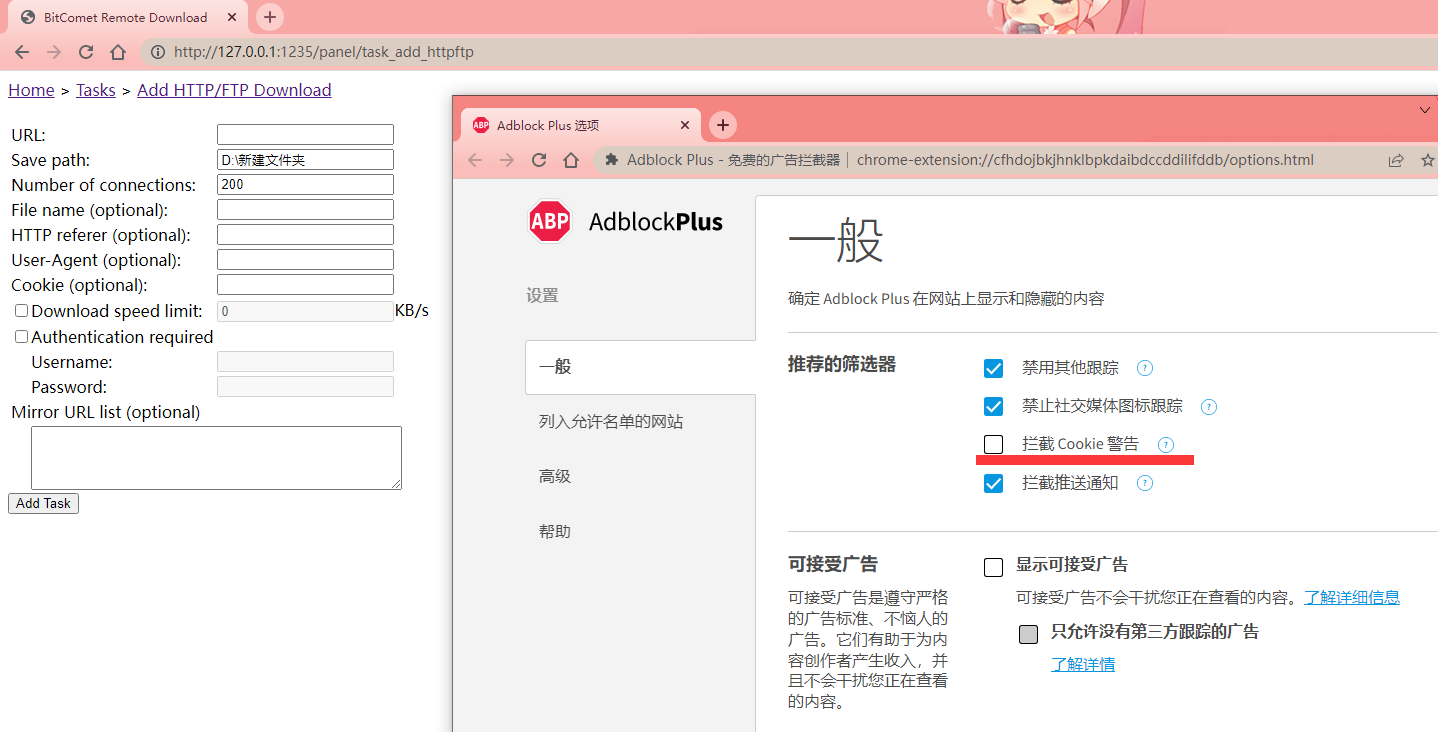Uncheck 禁止社交媒体图标跟踪 checkbox
Screen dimensions: 1438x732
(993, 406)
